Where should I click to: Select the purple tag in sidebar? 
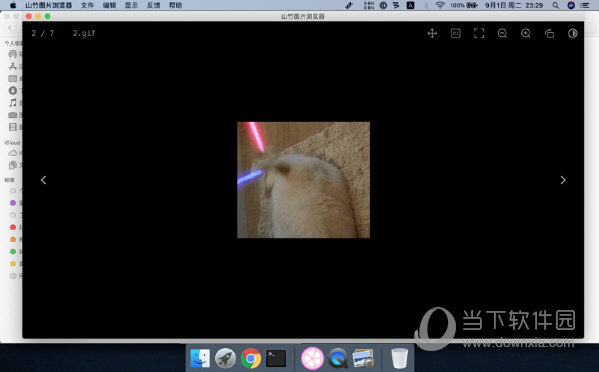[13, 202]
